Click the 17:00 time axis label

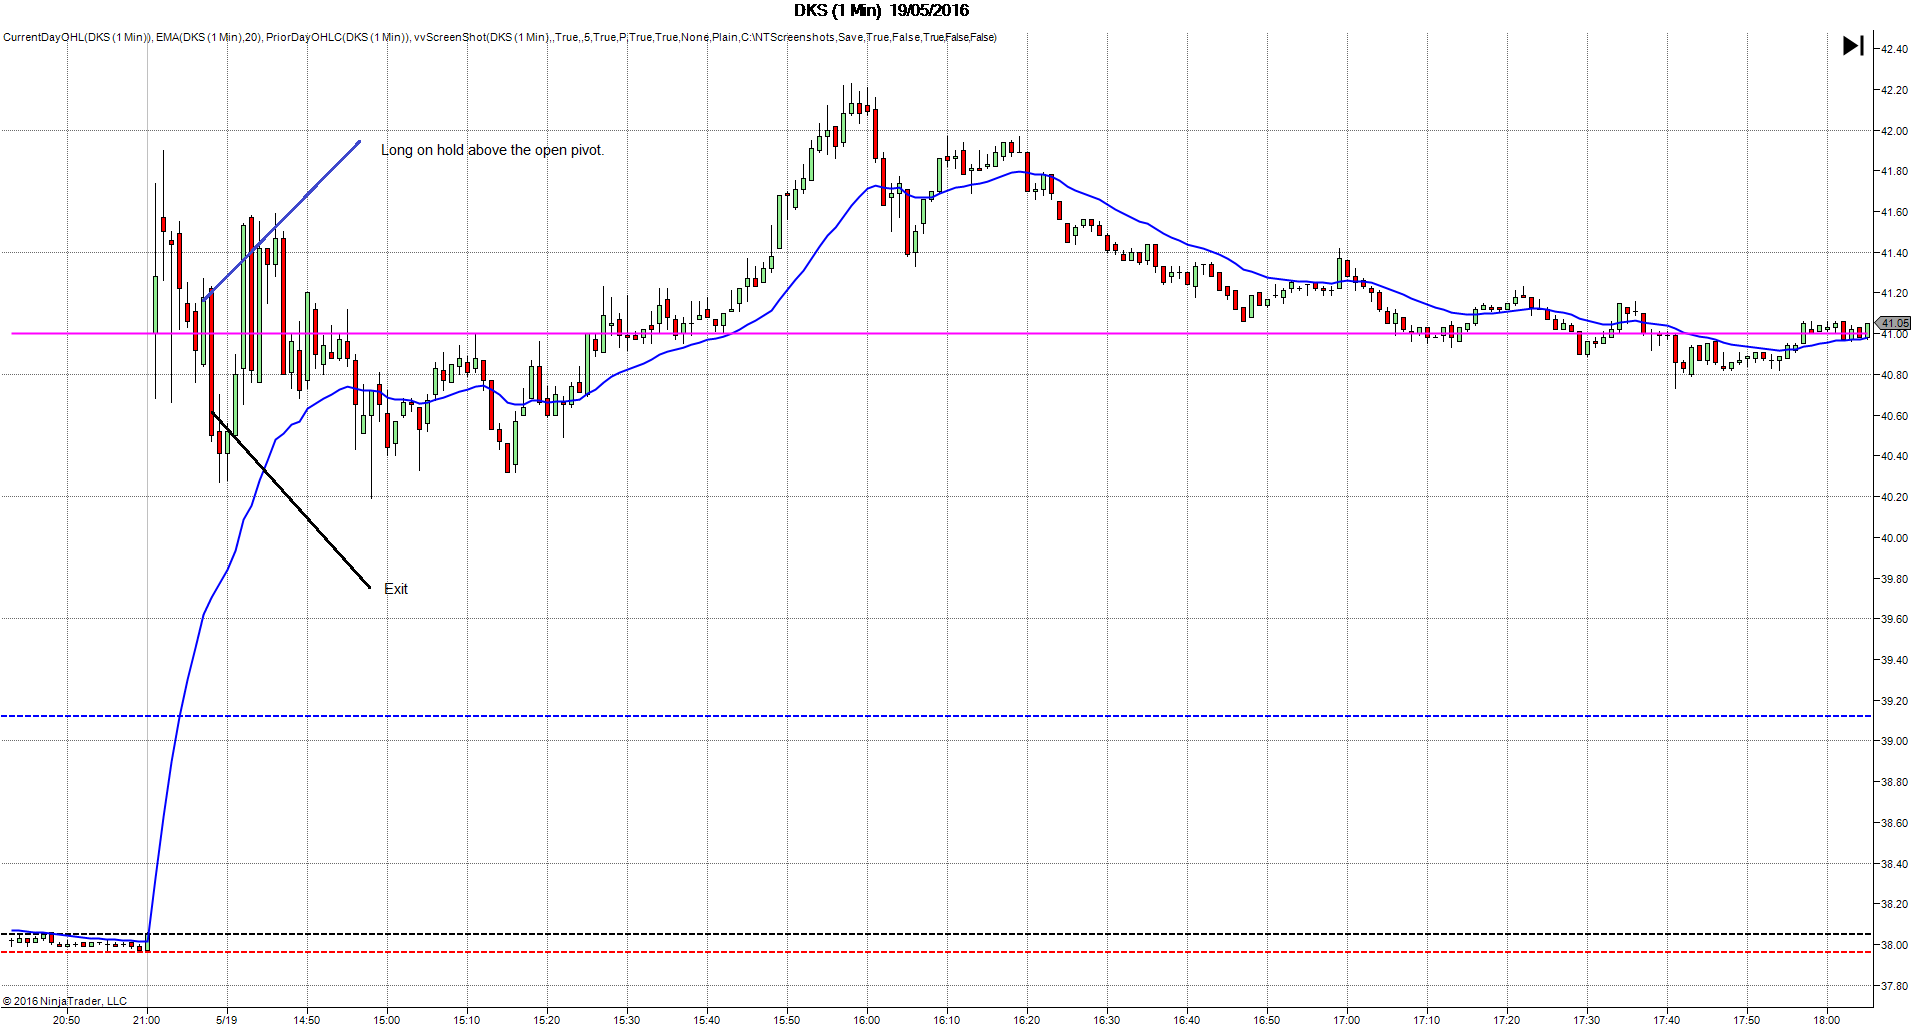[x=1347, y=1020]
